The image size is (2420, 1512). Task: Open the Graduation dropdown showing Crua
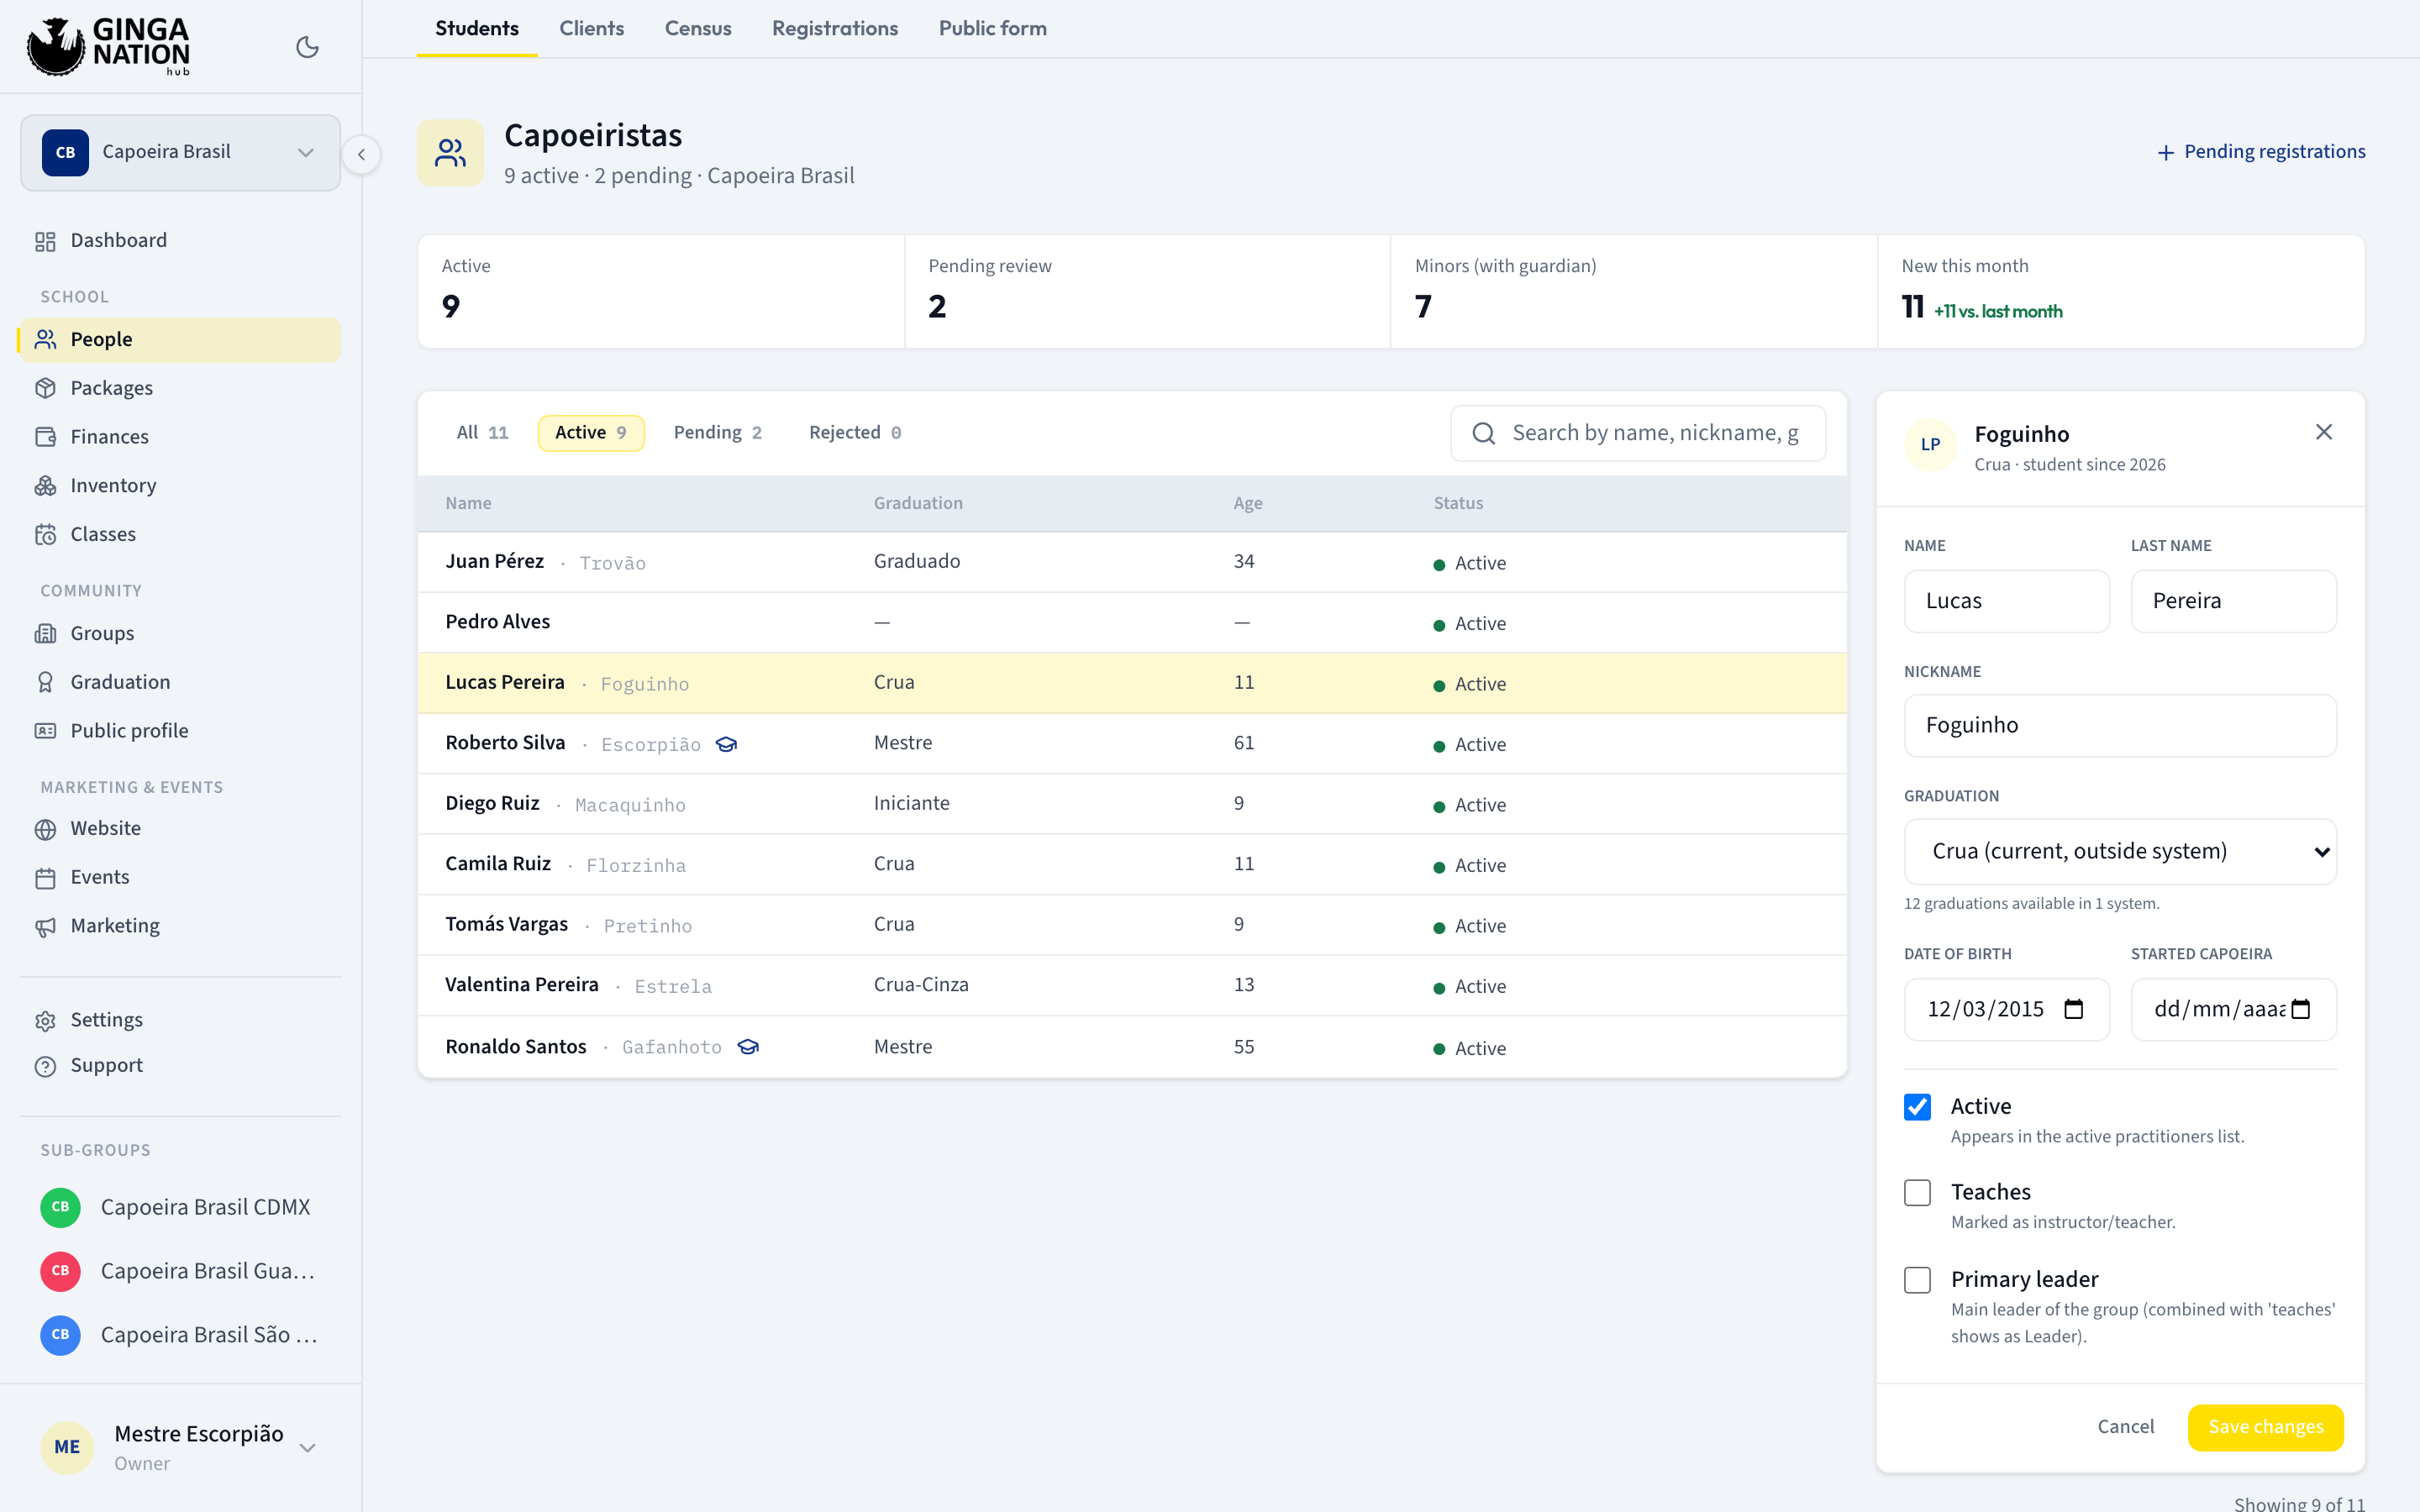coord(2120,851)
